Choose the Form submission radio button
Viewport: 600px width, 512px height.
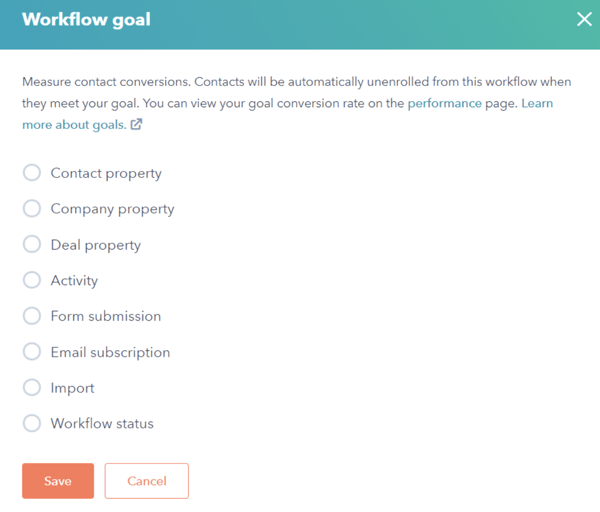pyautogui.click(x=32, y=316)
